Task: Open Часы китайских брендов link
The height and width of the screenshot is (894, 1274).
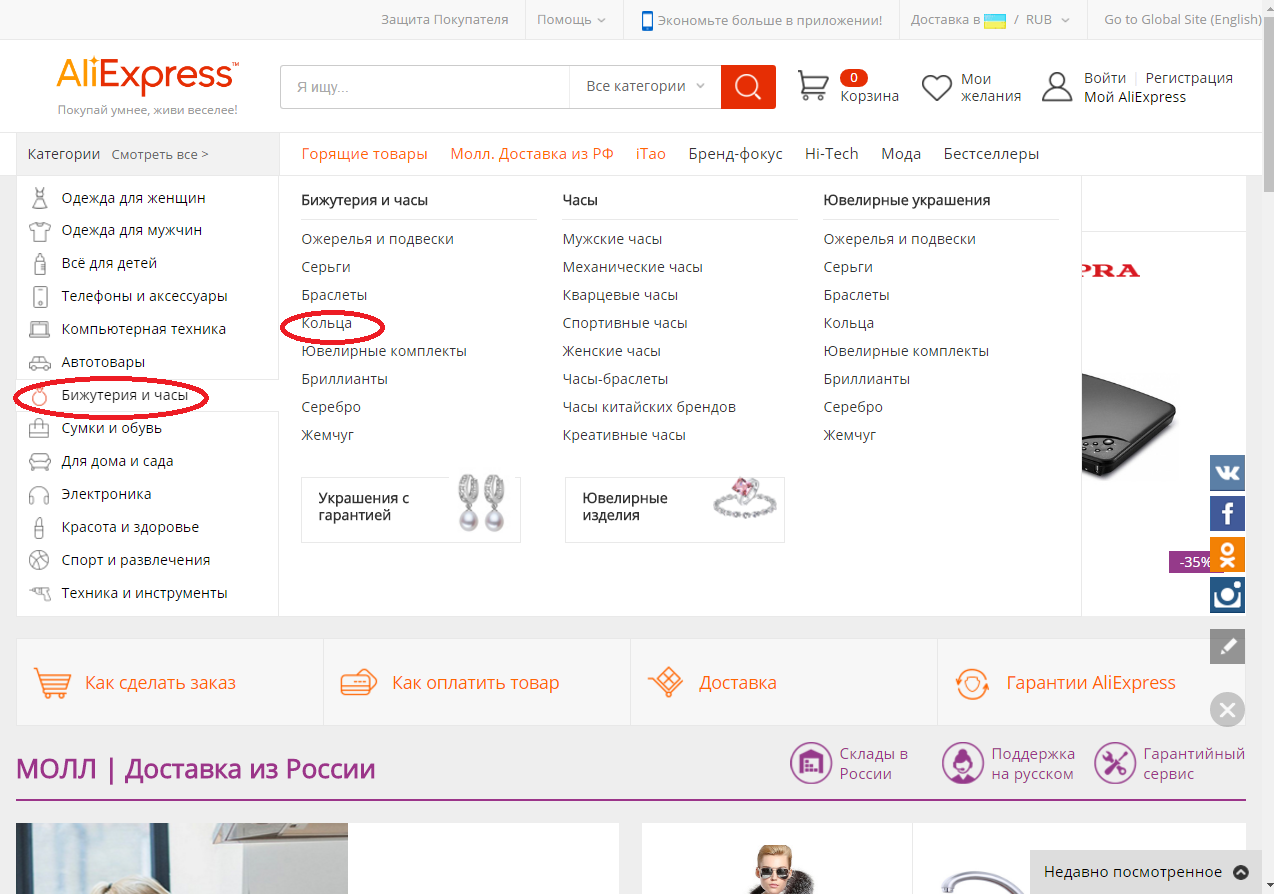Action: (649, 407)
